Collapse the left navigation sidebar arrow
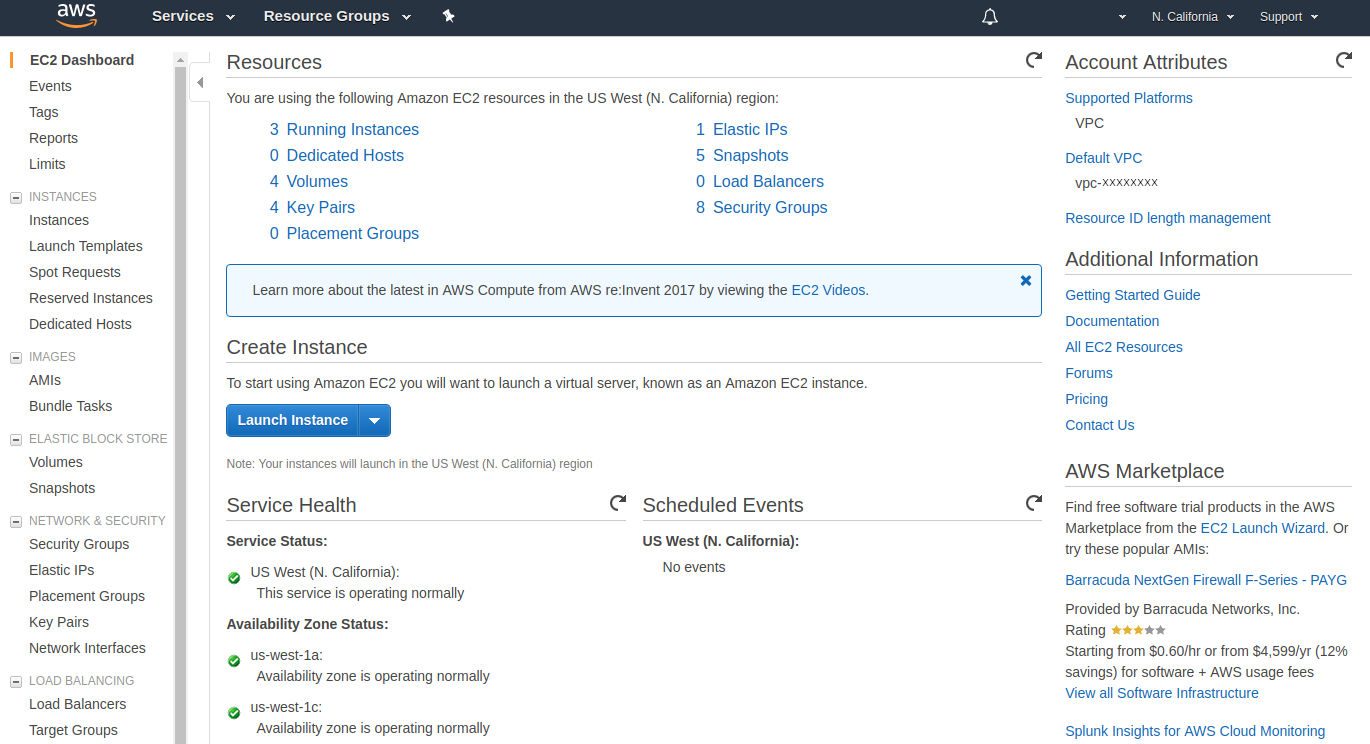This screenshot has width=1370, height=744. 200,83
